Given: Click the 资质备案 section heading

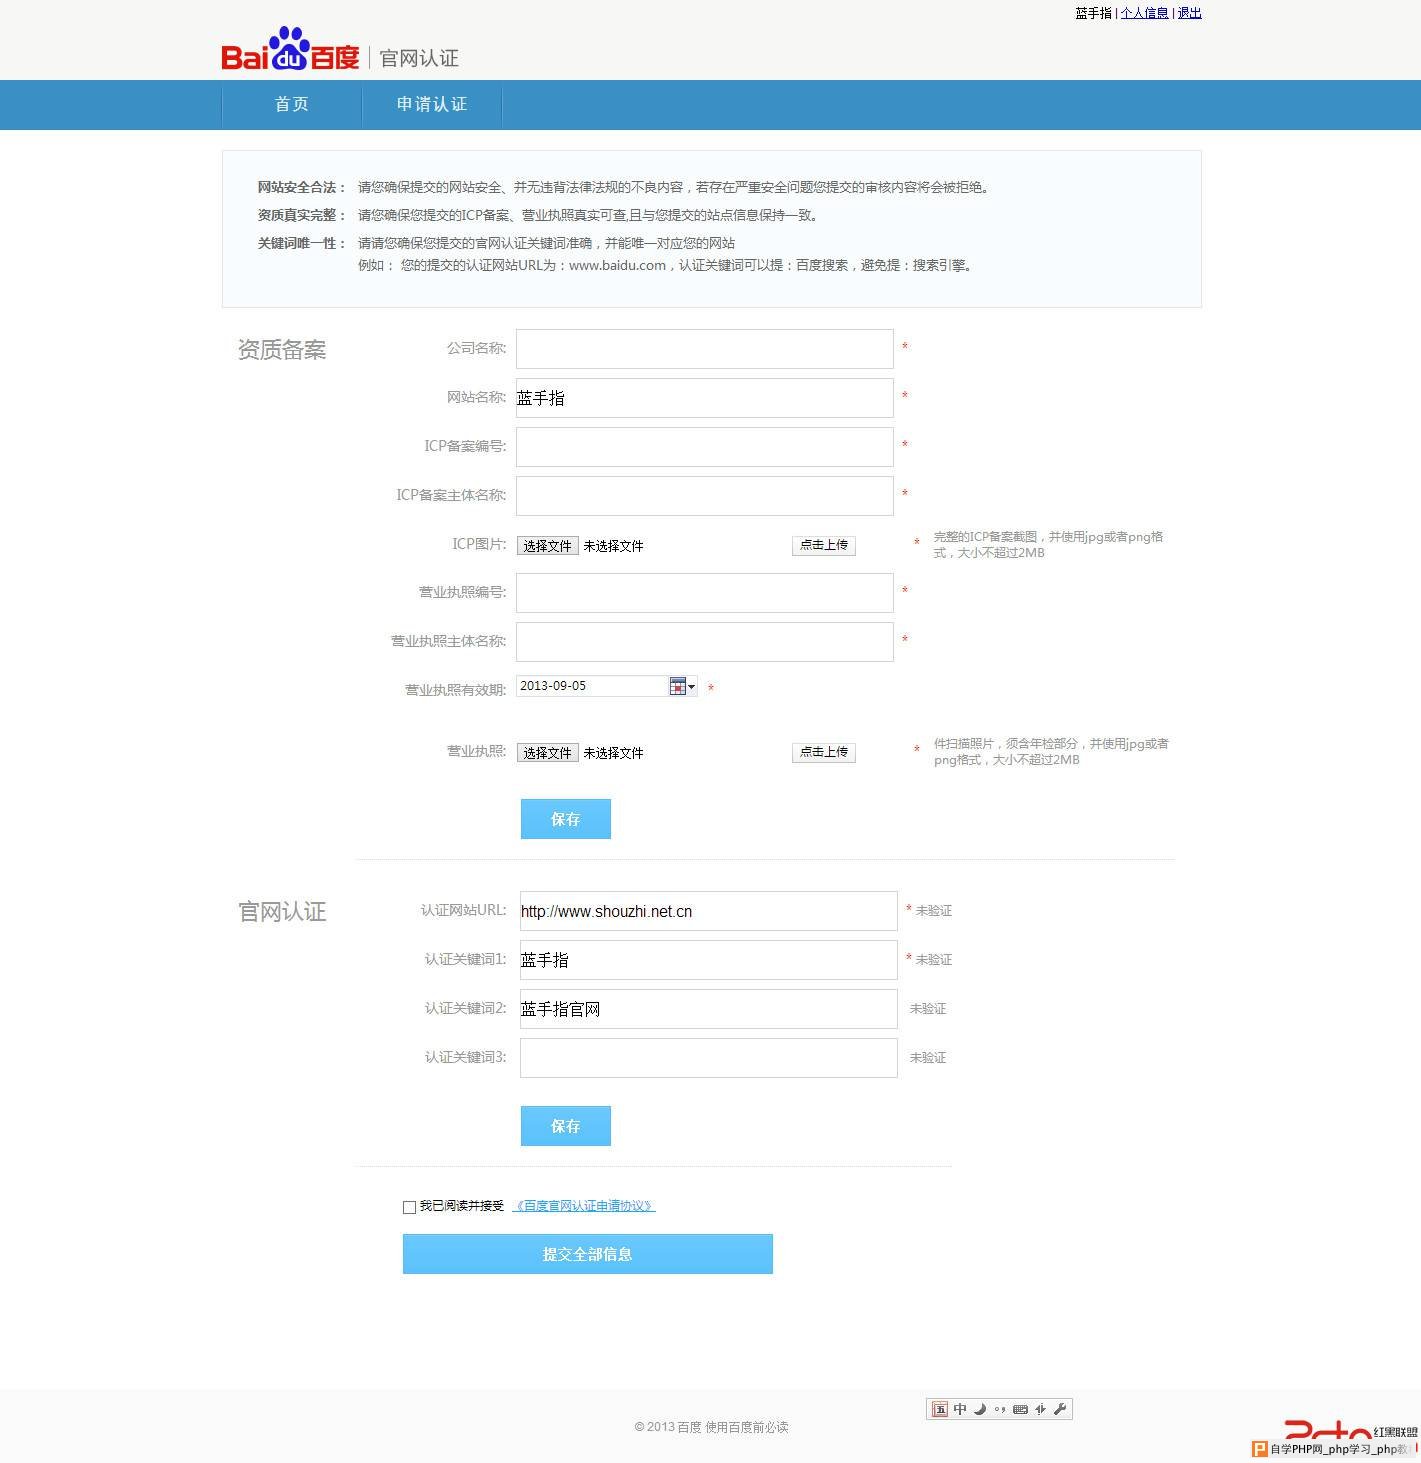Looking at the screenshot, I should (x=282, y=350).
